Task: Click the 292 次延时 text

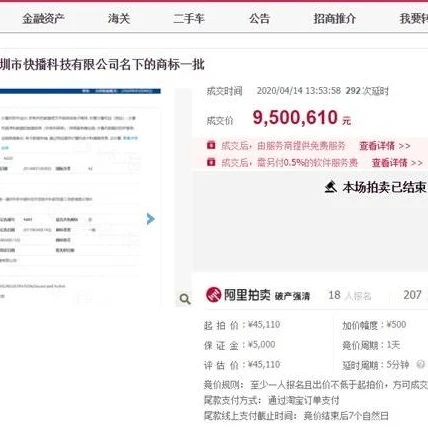Action: [x=367, y=91]
